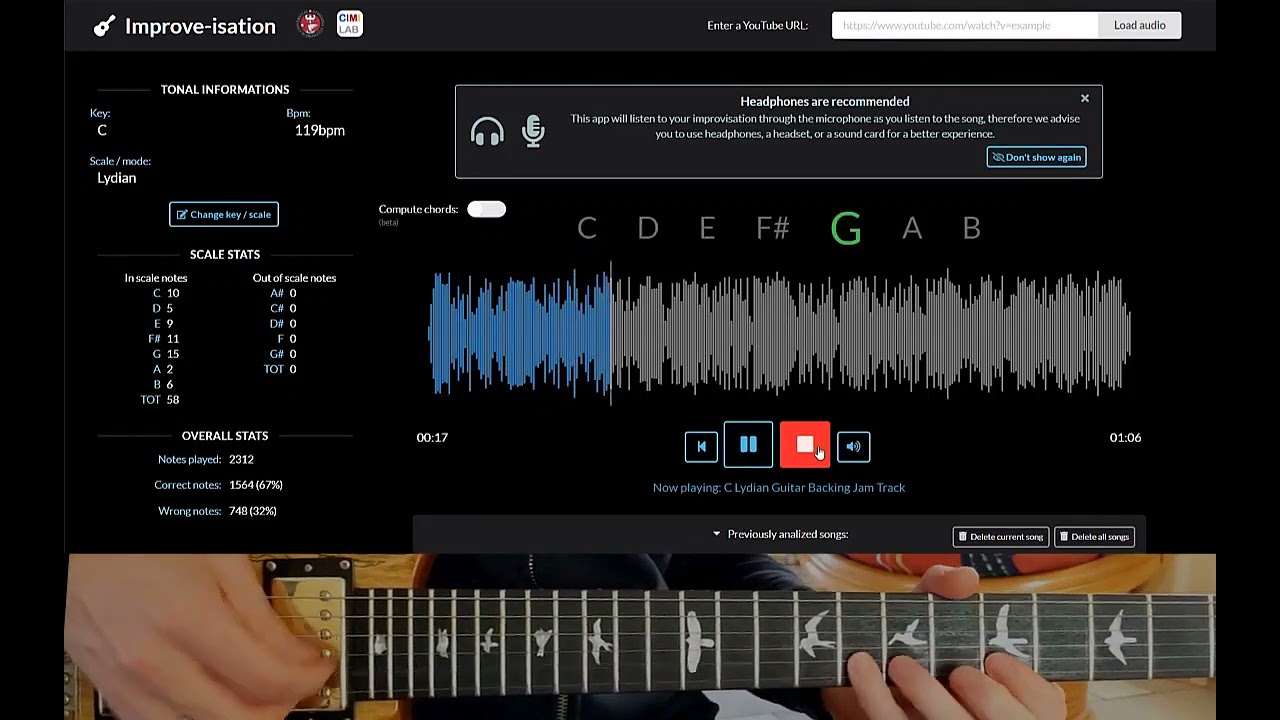
Task: Click the Lydian scale mode value
Action: (x=117, y=178)
